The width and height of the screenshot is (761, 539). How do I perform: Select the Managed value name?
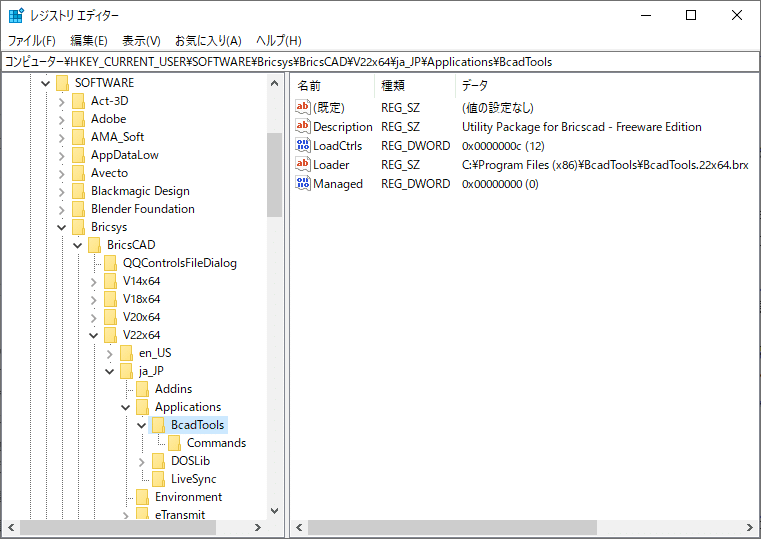(338, 184)
